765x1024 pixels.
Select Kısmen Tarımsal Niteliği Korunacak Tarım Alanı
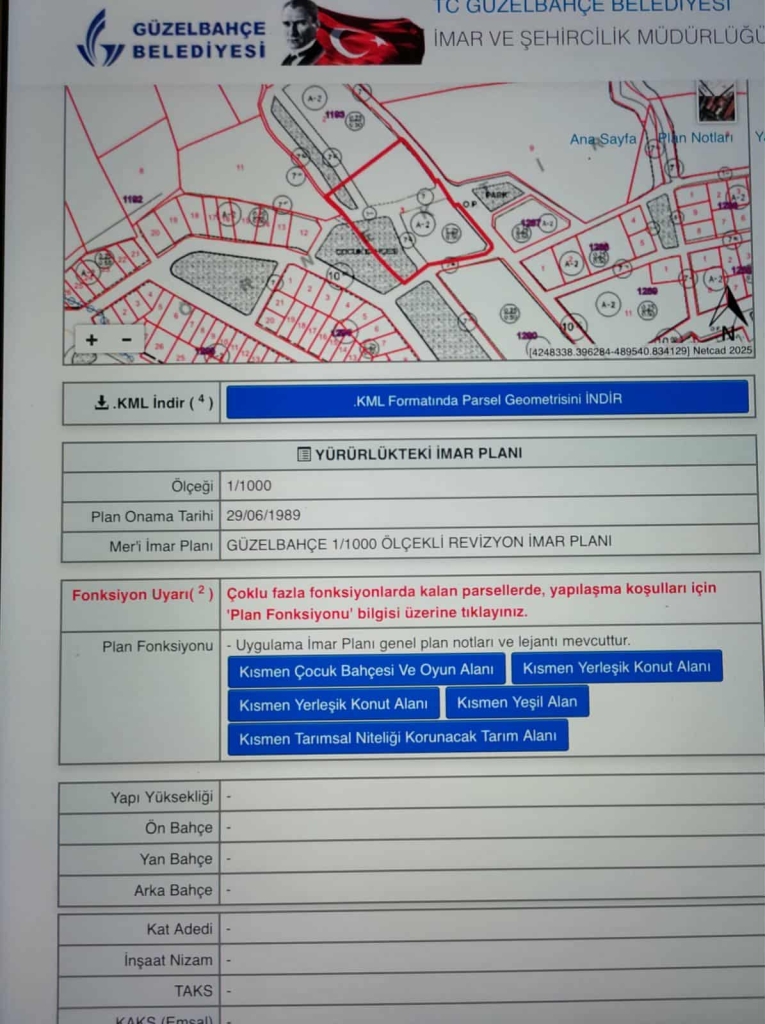click(x=398, y=737)
